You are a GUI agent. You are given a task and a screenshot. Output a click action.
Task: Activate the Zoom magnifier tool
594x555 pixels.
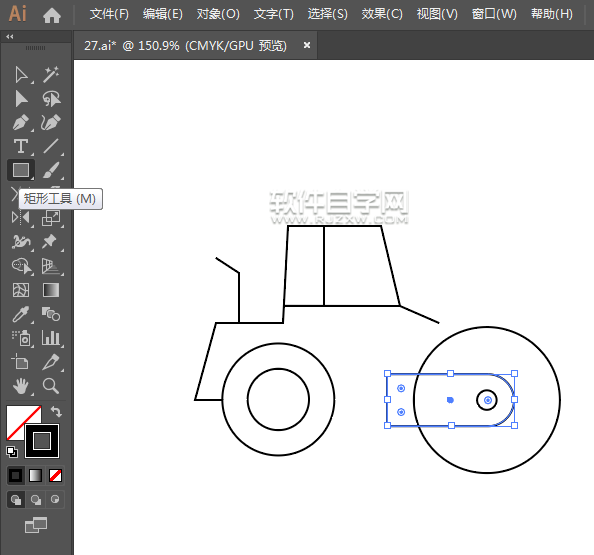coord(51,386)
